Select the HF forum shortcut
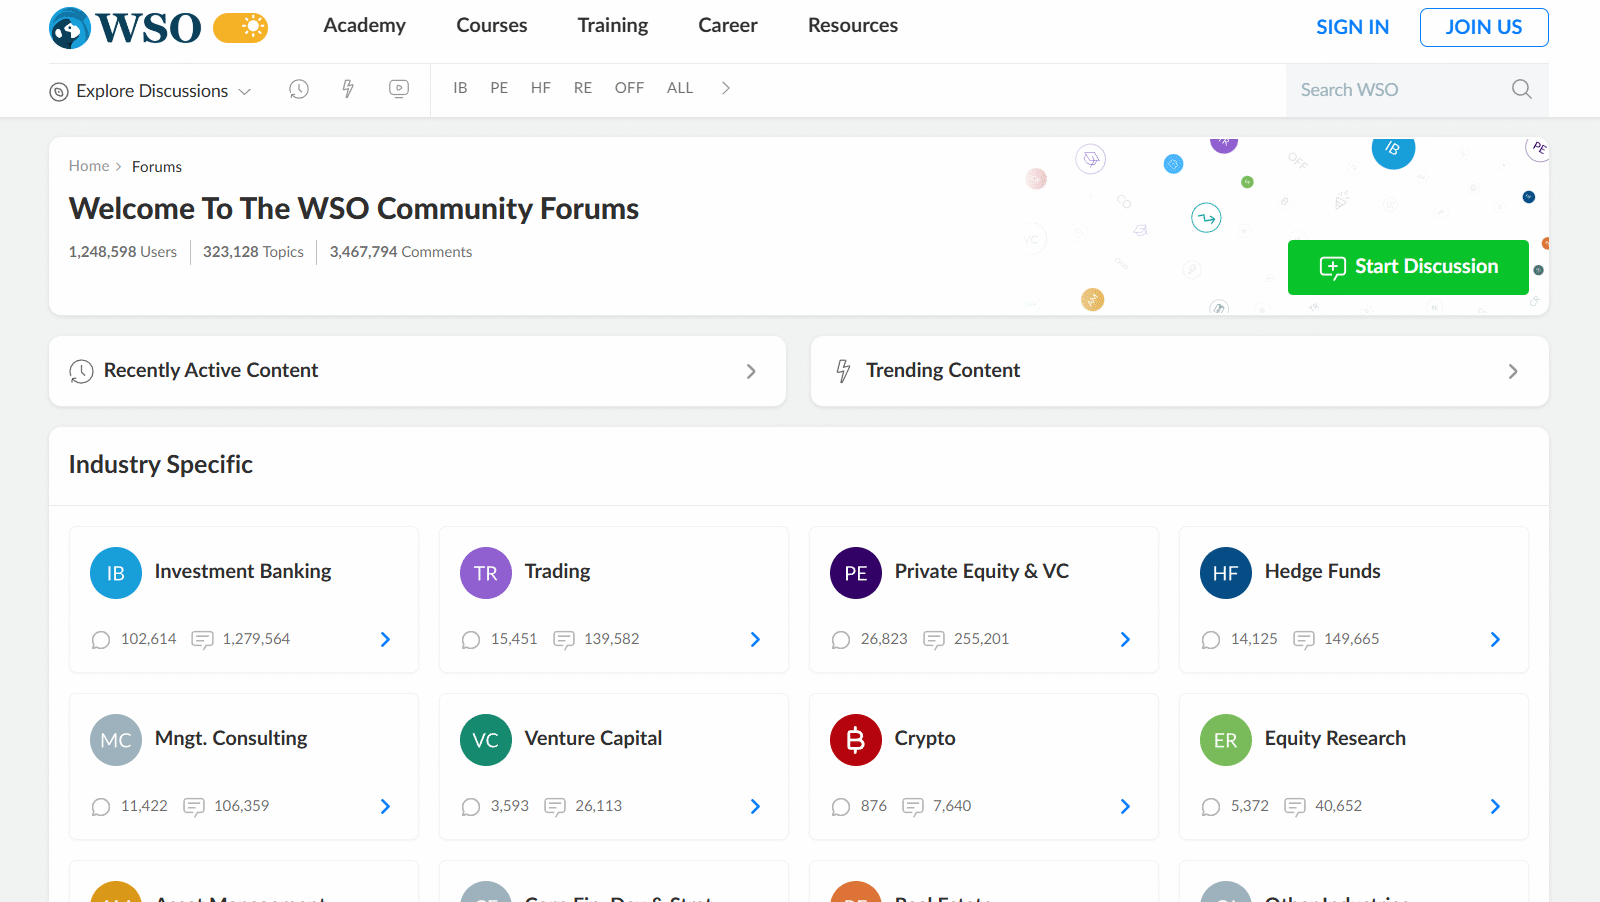Screen dimensions: 1600x902 (541, 88)
